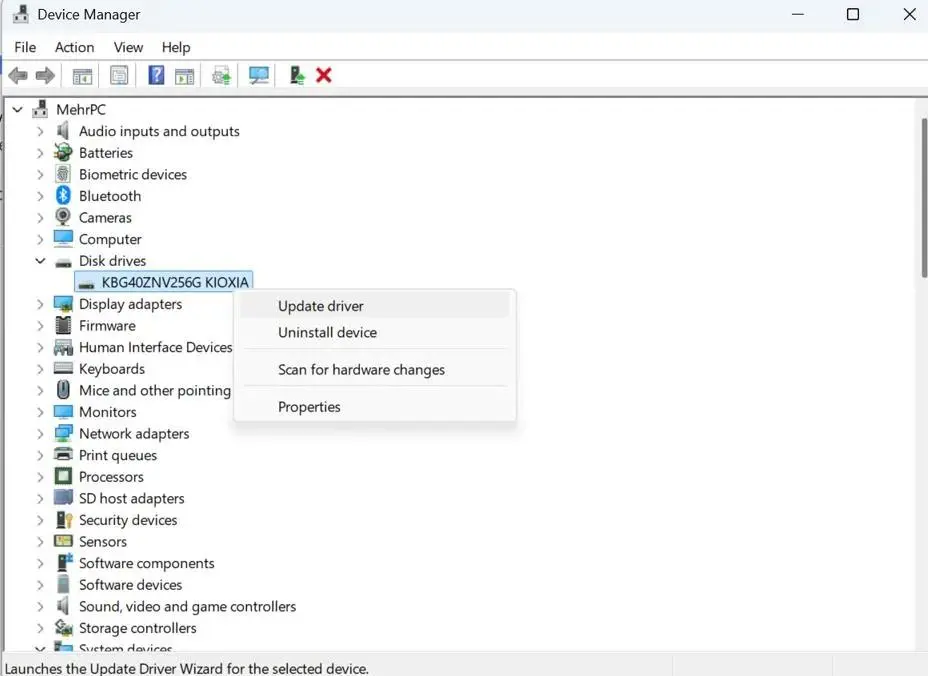Expand the Network adapters category

tap(40, 434)
